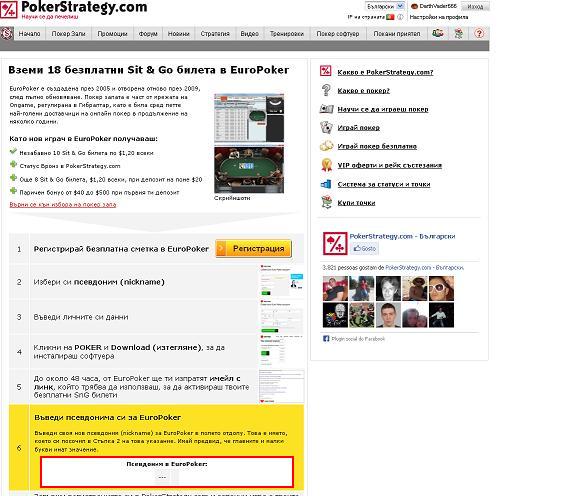The height and width of the screenshot is (496, 563).
Task: Enlarge the poker table screenshot thumbnail
Action: tap(249, 170)
